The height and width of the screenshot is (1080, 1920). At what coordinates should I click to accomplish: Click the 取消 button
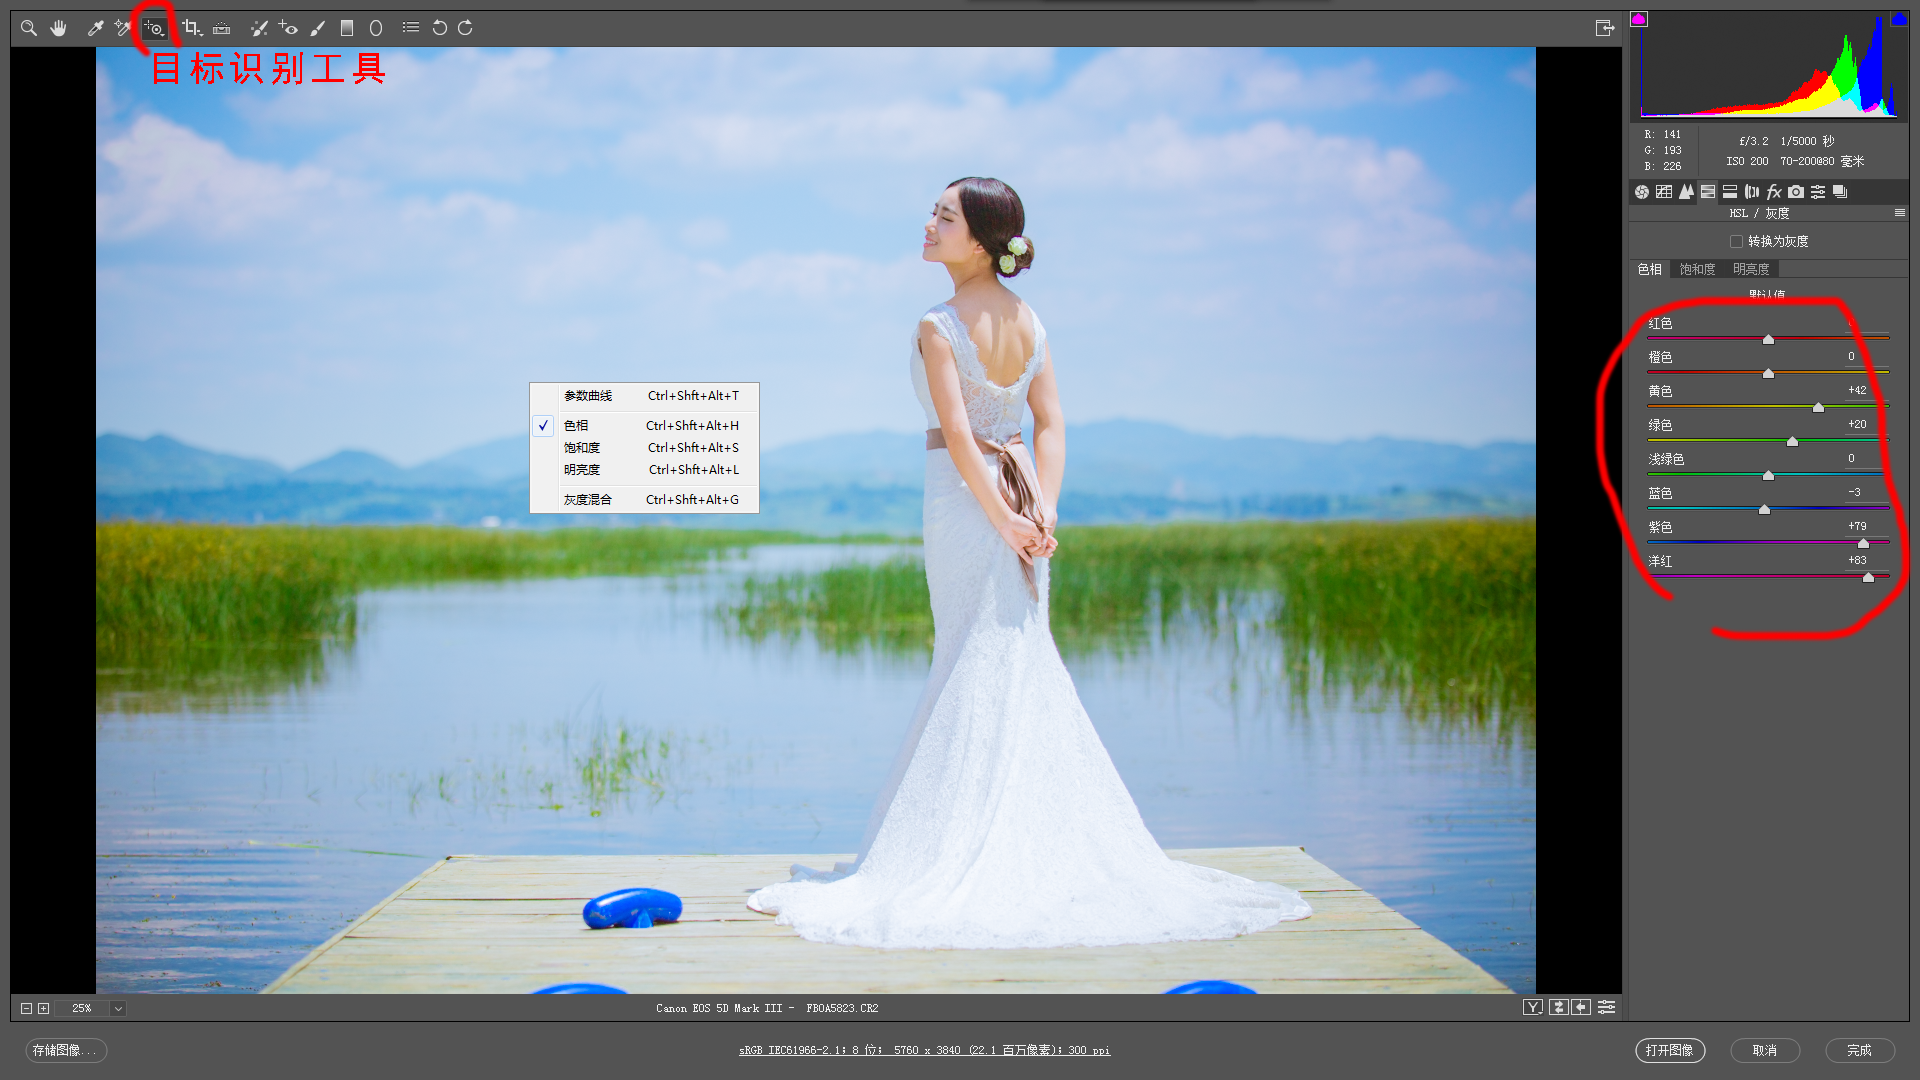click(x=1765, y=1051)
